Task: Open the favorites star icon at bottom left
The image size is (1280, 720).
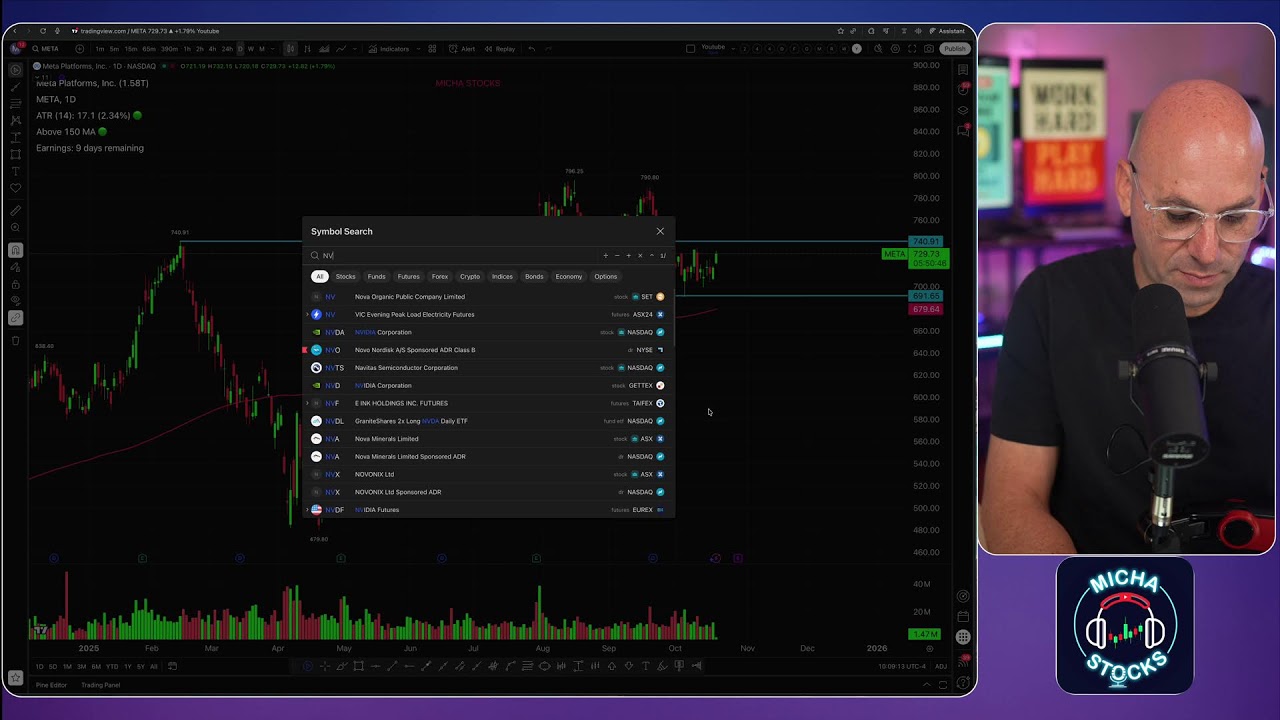Action: coord(16,678)
